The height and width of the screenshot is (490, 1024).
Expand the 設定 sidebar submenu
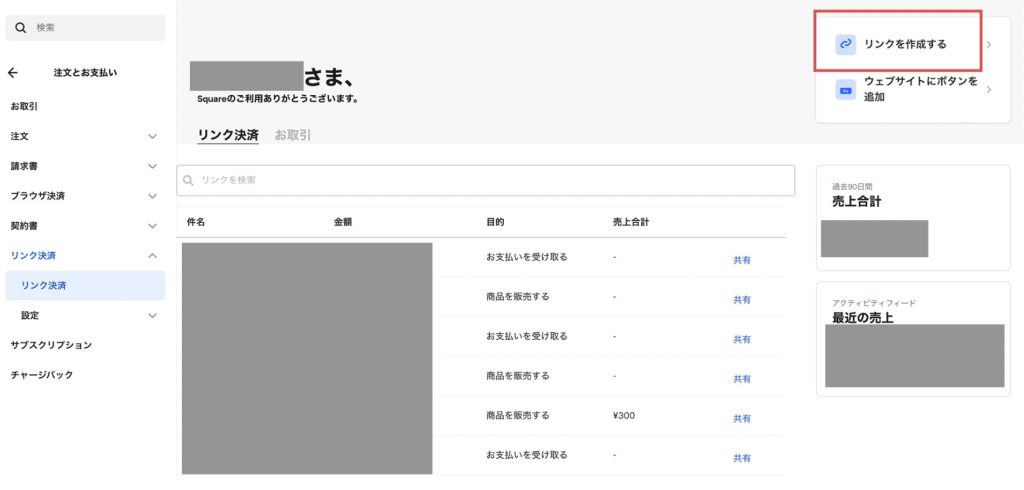152,316
